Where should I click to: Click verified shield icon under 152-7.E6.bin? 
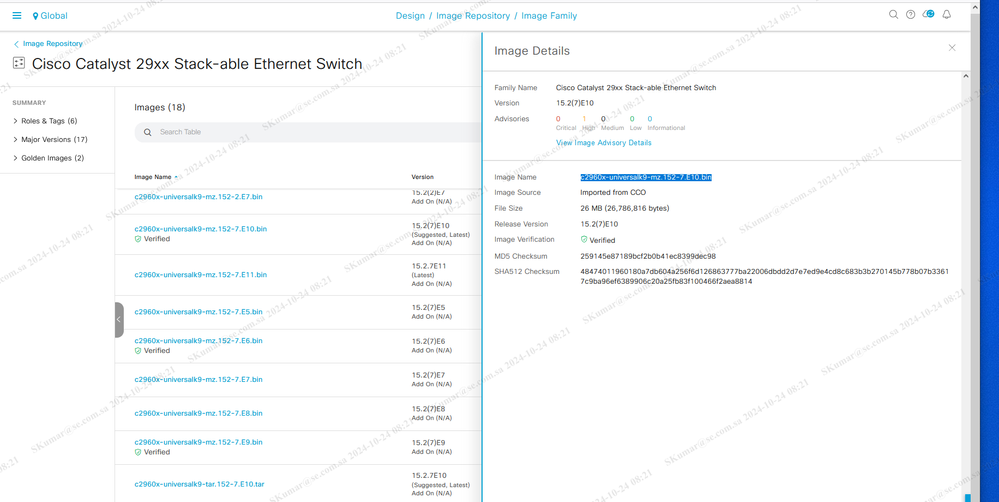coord(138,350)
